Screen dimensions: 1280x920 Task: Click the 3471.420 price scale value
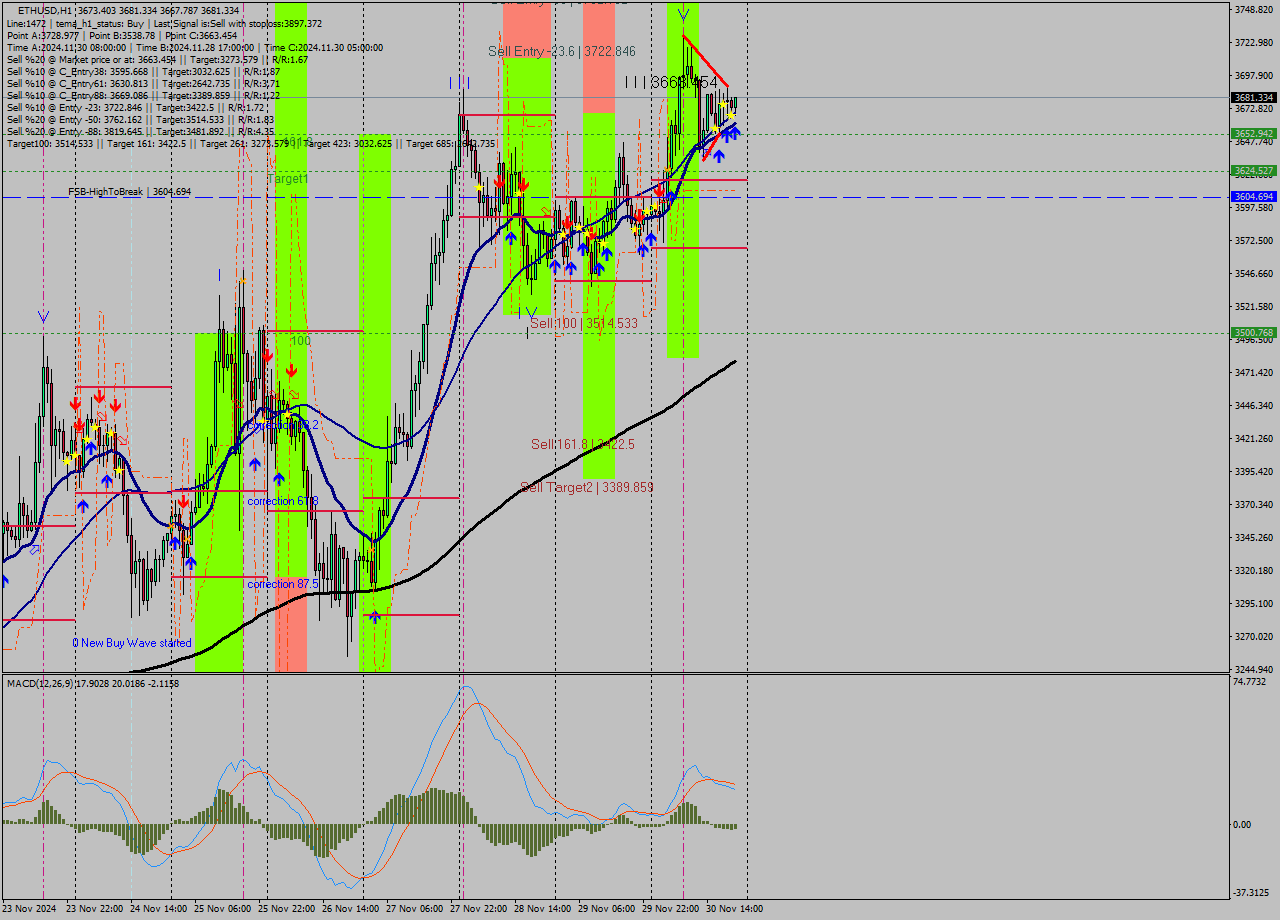1253,373
